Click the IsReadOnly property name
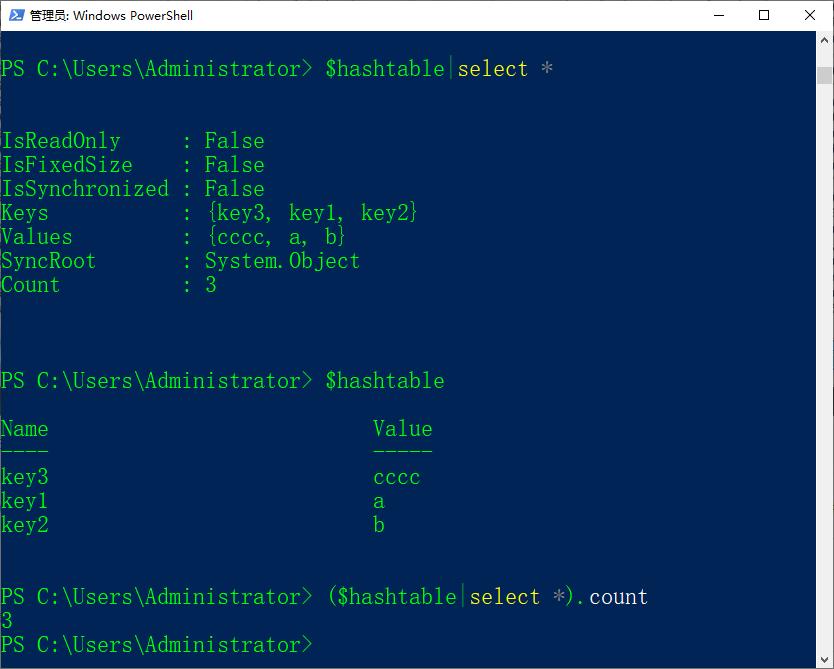834x669 pixels. click(x=61, y=141)
